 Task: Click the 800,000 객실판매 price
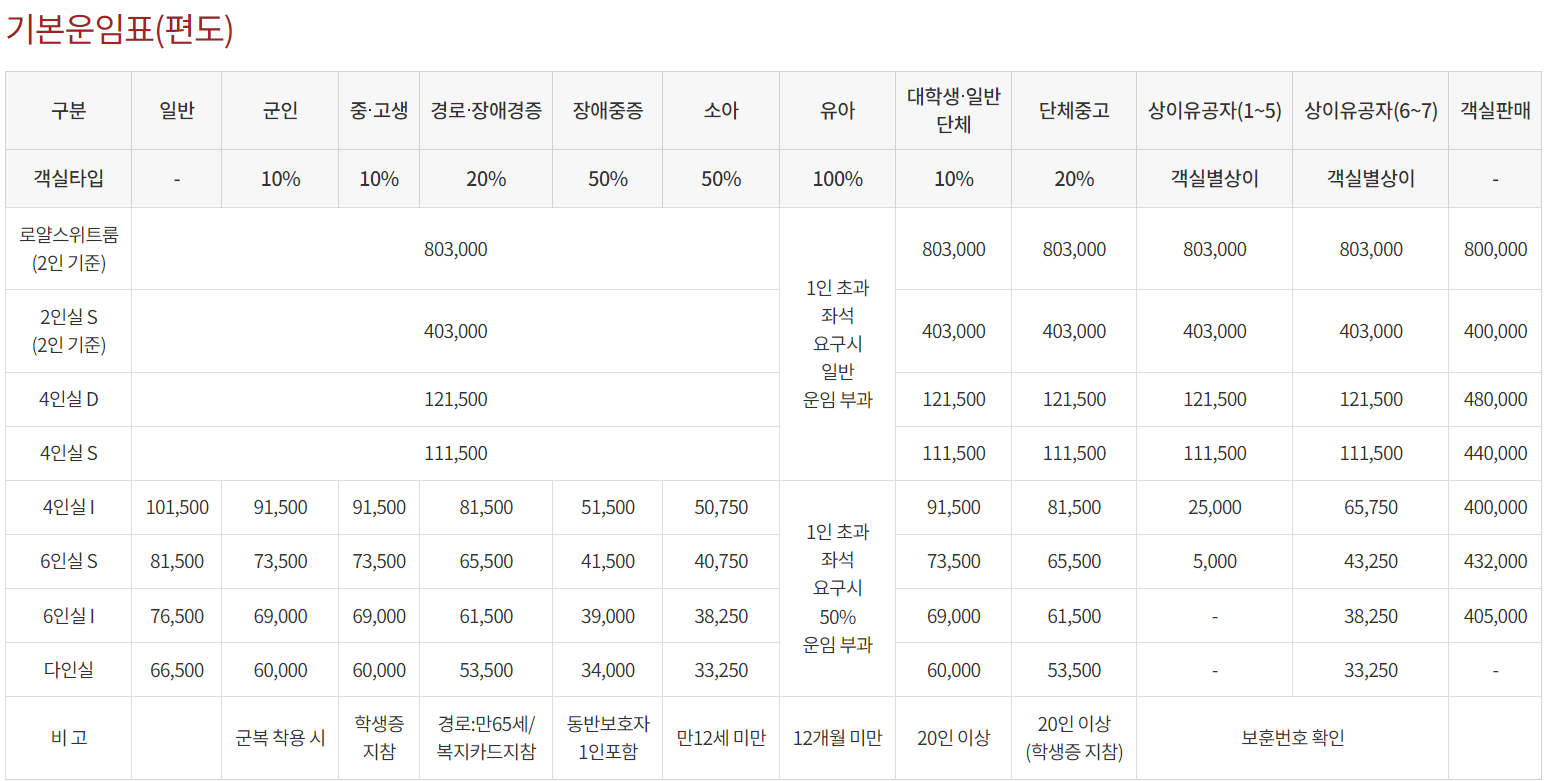tap(1495, 250)
